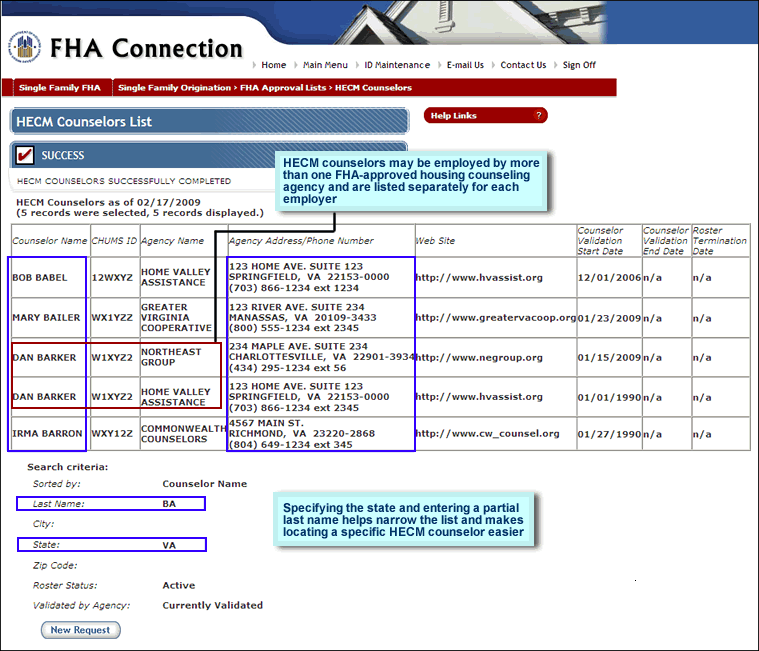Viewport: 759px width, 651px height.
Task: Click FHA Connection title logo text
Action: coord(146,48)
